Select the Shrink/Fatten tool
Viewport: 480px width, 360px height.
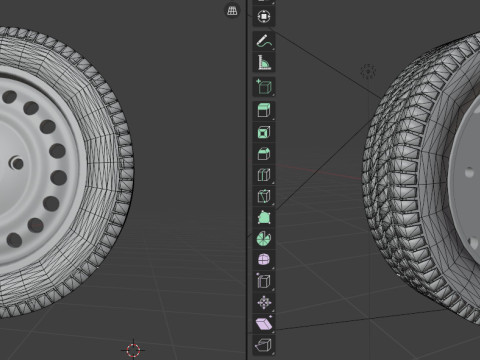(264, 302)
